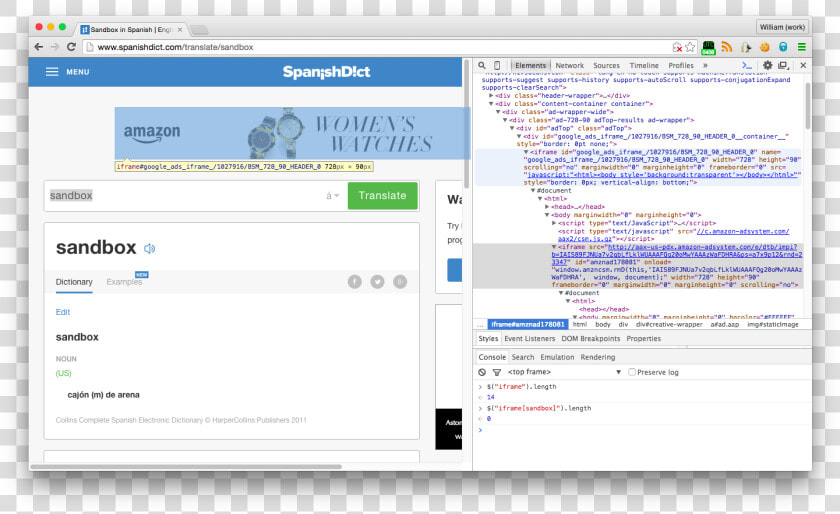Go back with the browser back arrow
The width and height of the screenshot is (840, 514).
coord(39,47)
